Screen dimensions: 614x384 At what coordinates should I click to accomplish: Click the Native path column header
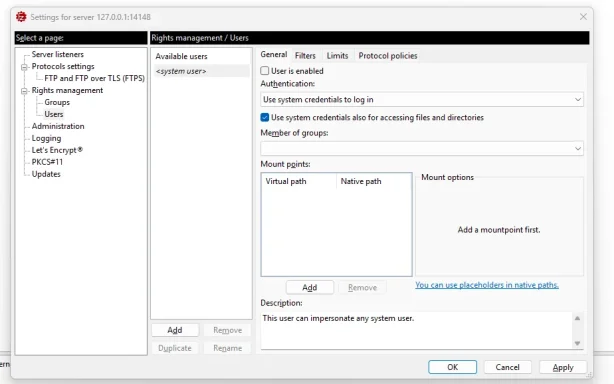tap(374, 181)
